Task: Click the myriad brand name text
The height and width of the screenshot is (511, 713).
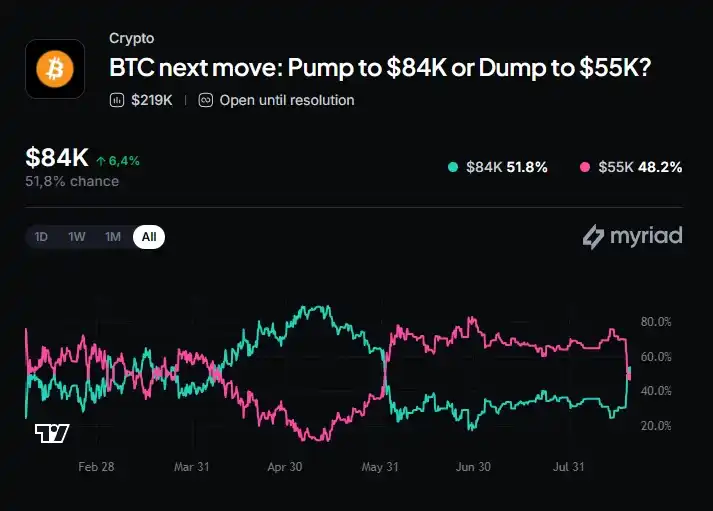Action: (x=646, y=235)
